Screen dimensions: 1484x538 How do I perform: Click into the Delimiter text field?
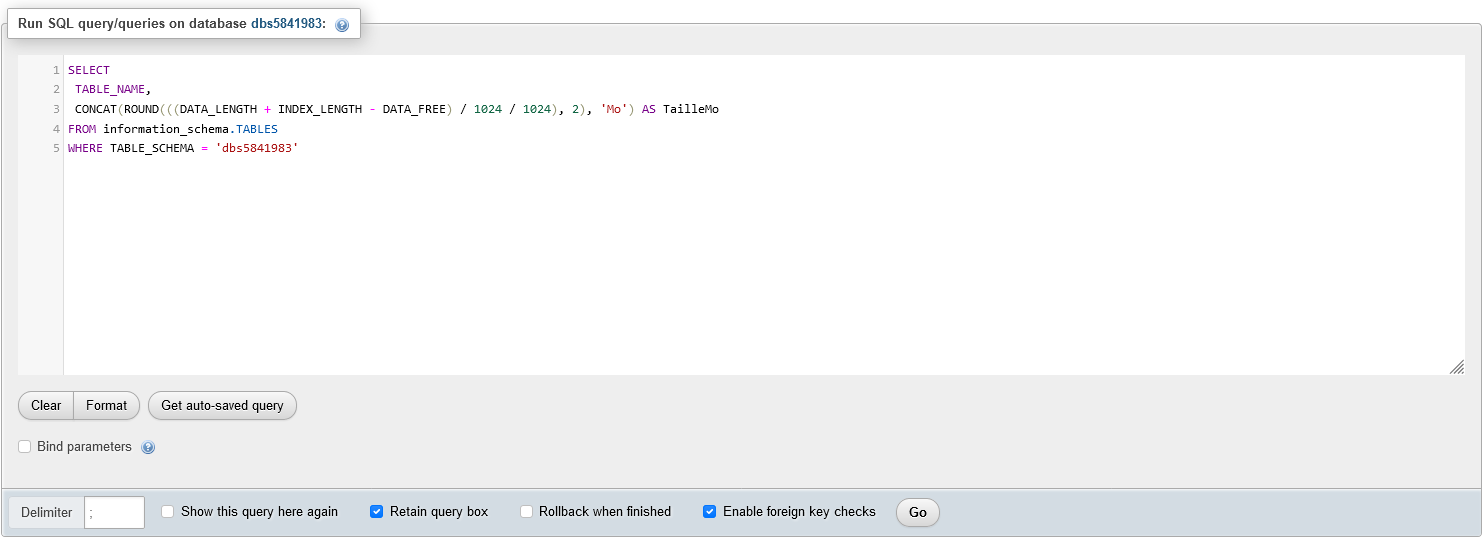[x=114, y=513]
